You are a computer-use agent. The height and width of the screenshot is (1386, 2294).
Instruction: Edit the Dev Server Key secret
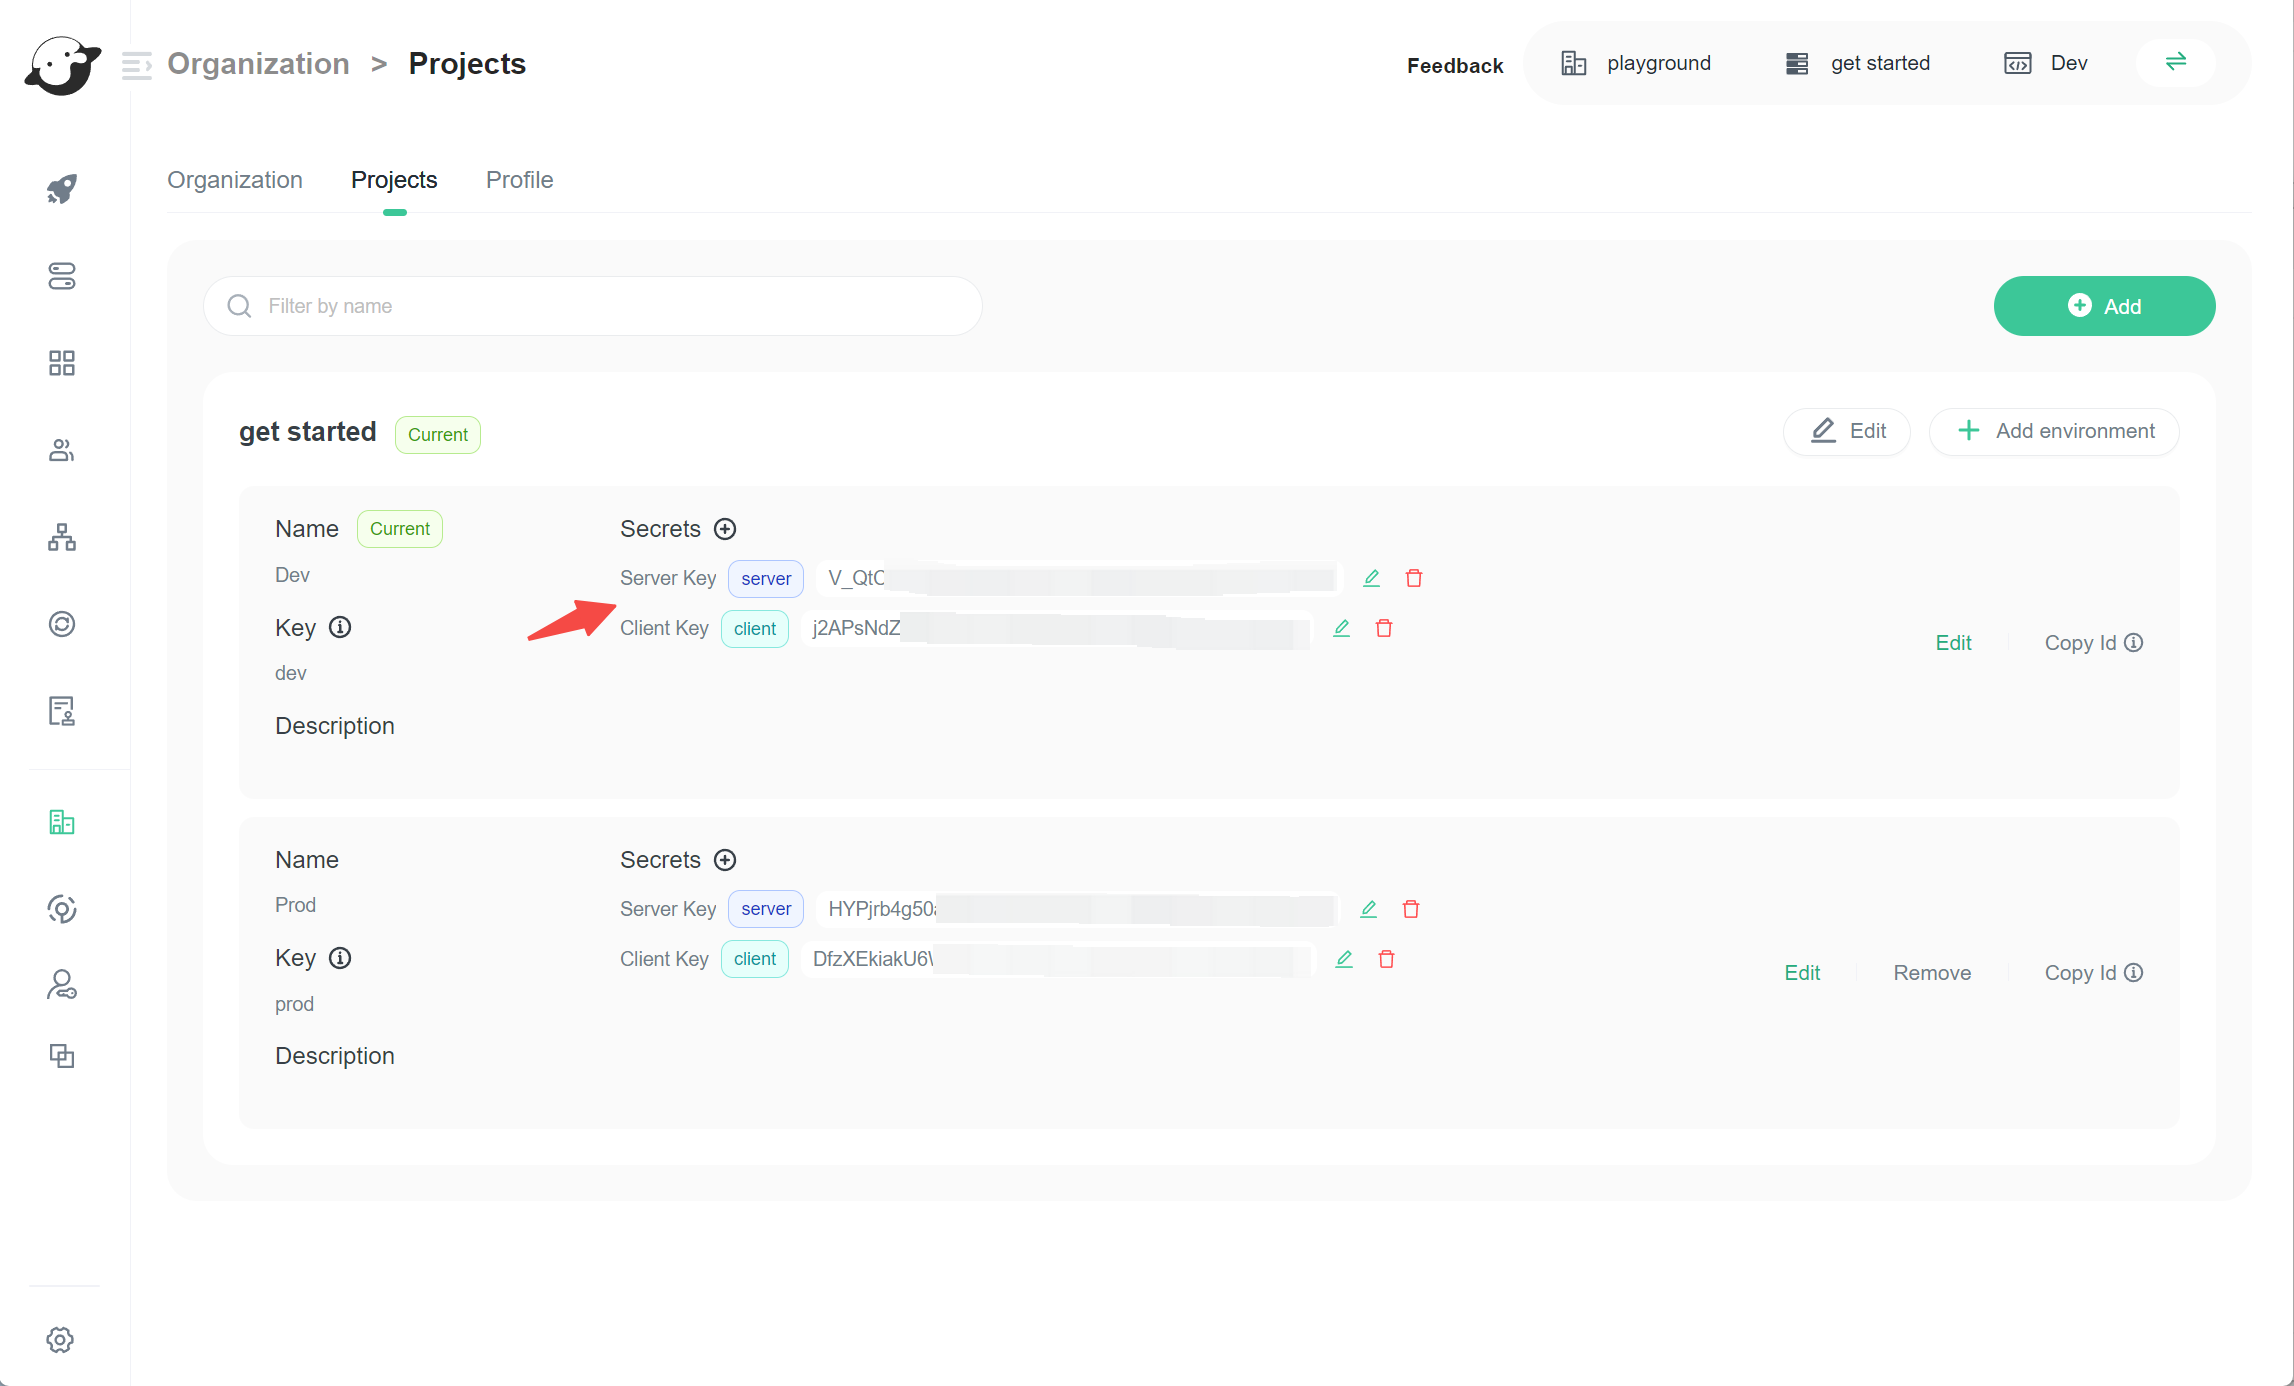(x=1371, y=578)
